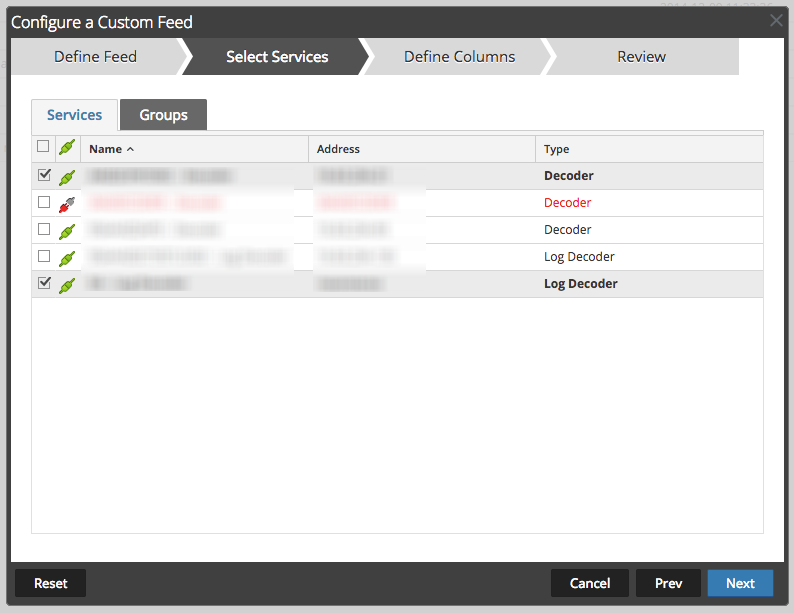The height and width of the screenshot is (613, 794).
Task: Click green plug icon of third row Decoder
Action: (67, 230)
